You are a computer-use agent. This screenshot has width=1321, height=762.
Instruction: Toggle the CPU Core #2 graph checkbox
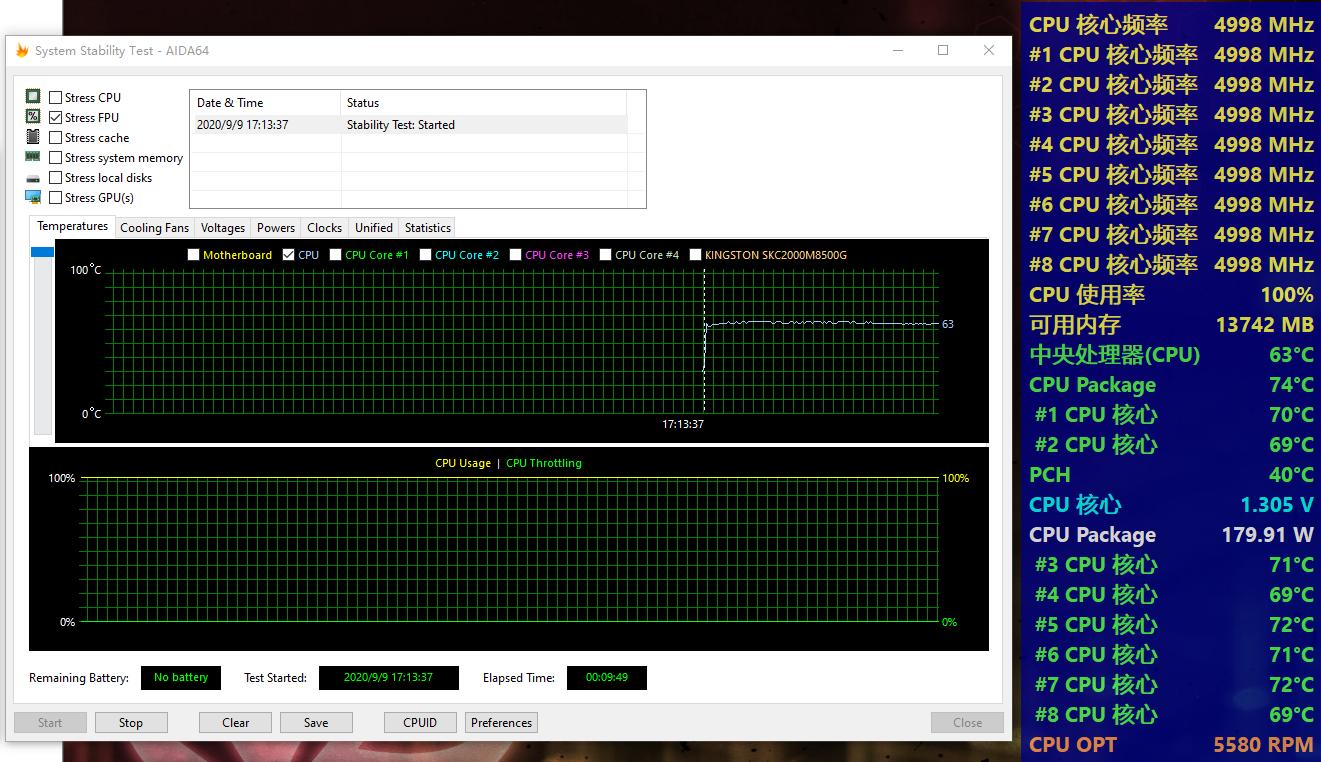[x=426, y=255]
